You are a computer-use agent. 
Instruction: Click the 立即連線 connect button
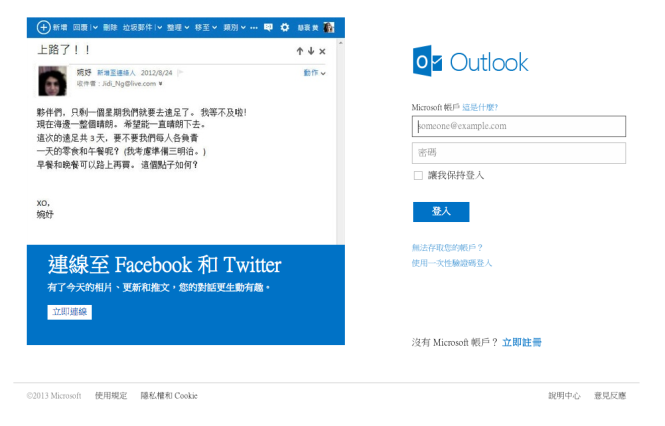pos(69,312)
